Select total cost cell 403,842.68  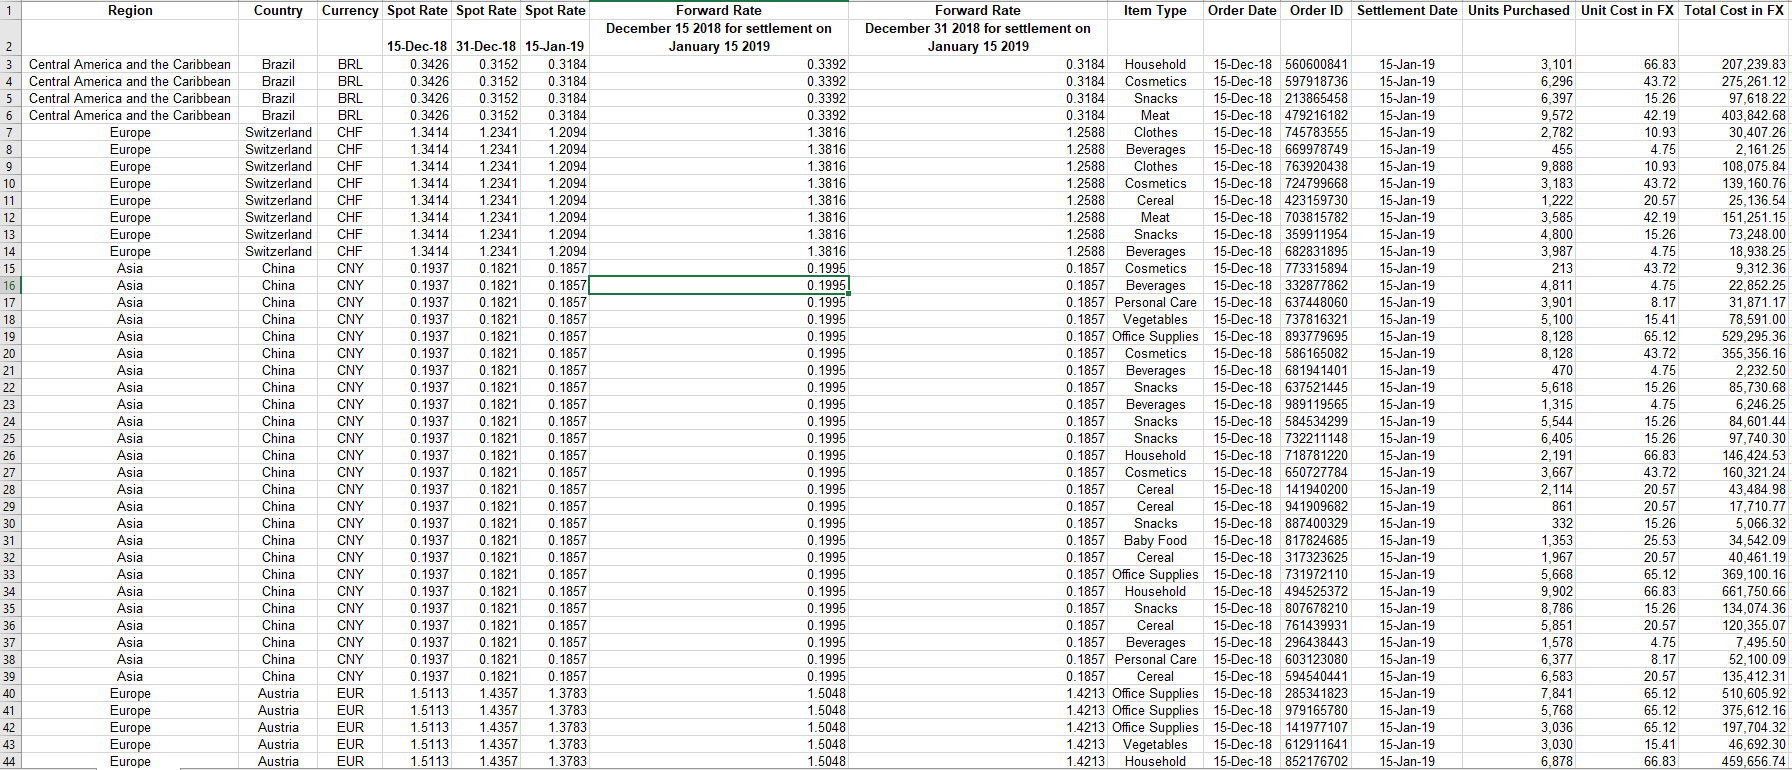click(x=1734, y=116)
